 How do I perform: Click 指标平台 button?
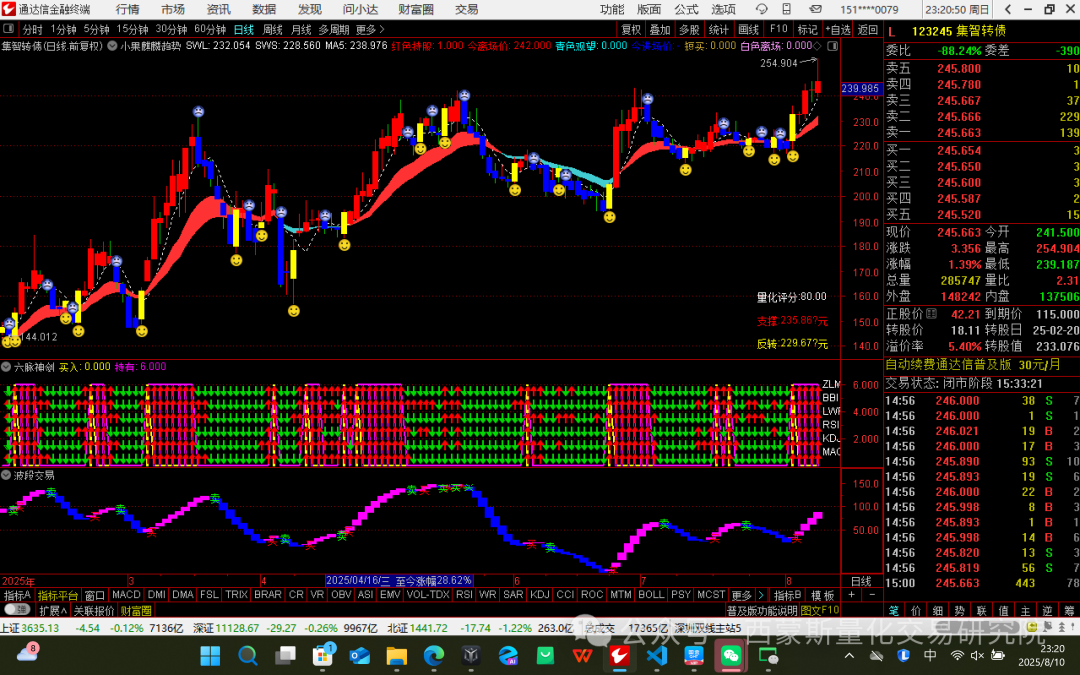(58, 595)
